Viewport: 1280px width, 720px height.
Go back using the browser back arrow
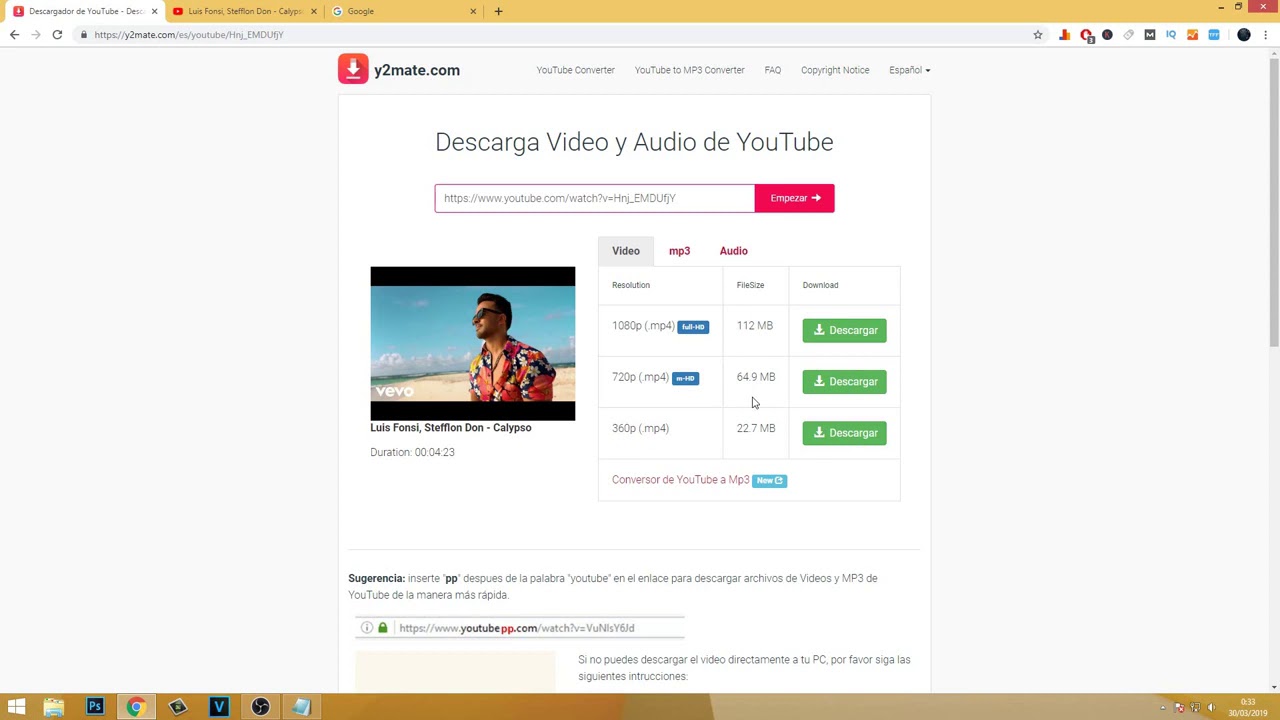14,35
